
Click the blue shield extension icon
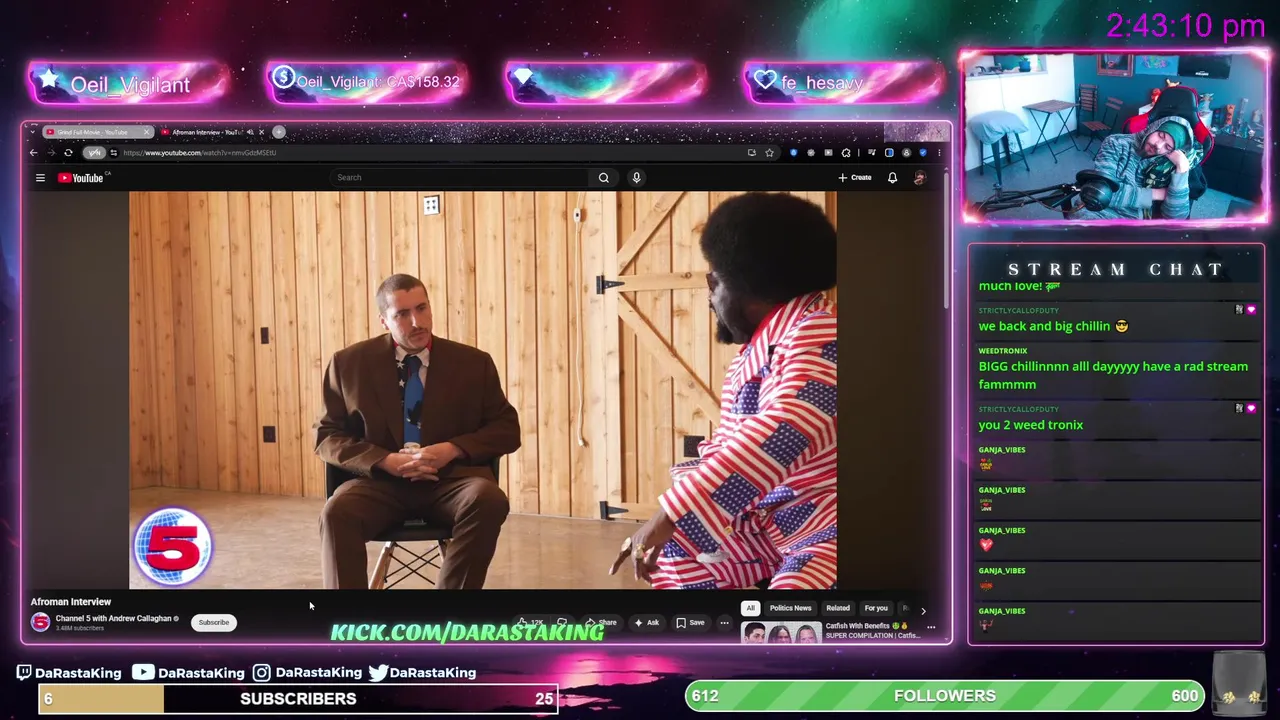point(793,153)
